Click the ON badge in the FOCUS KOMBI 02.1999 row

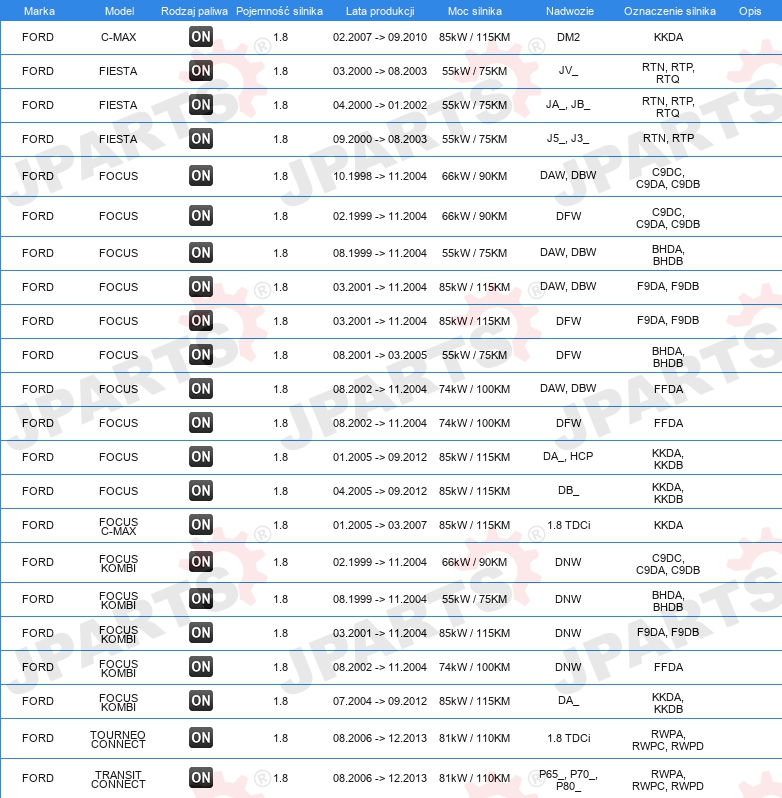click(200, 562)
